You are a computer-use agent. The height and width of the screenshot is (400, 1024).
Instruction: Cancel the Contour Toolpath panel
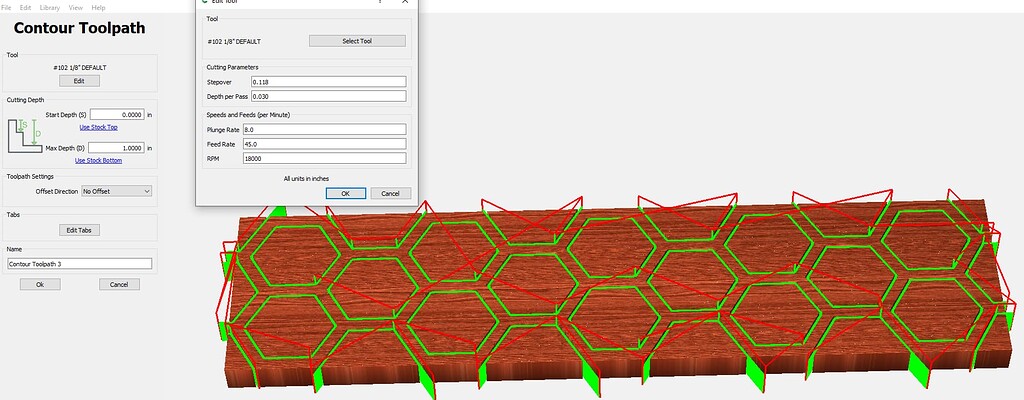click(119, 284)
